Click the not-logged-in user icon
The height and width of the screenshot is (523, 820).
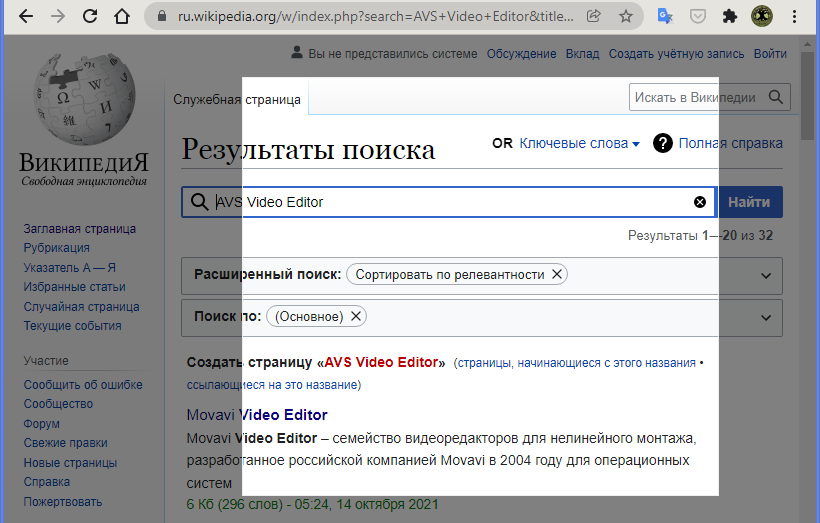297,52
